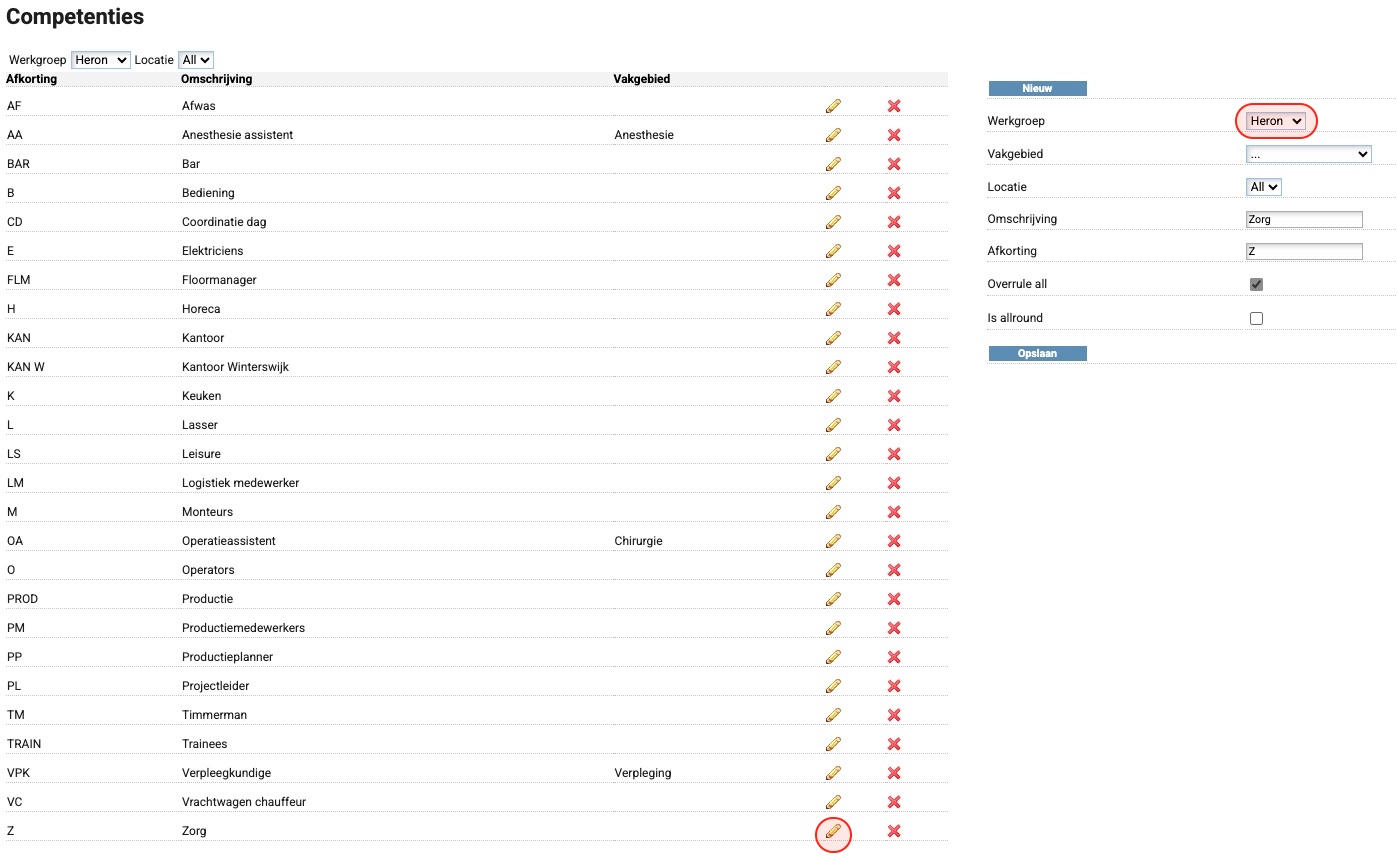1397x857 pixels.
Task: Click the Opslaan button
Action: 1037,353
